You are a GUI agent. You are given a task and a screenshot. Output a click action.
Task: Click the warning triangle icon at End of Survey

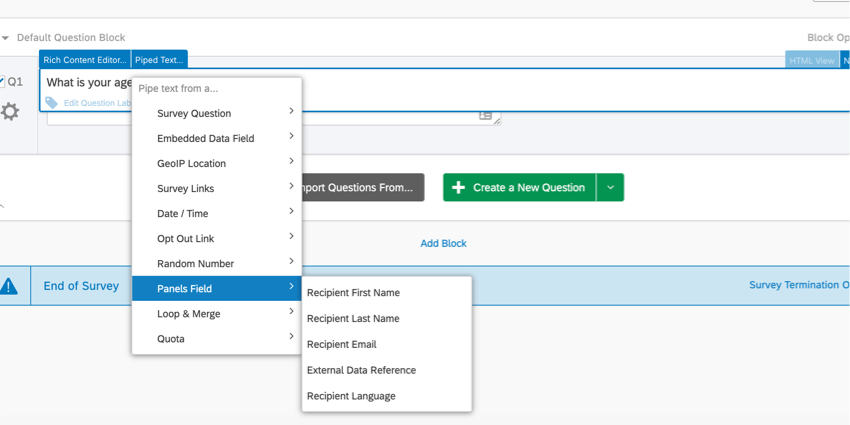(9, 286)
